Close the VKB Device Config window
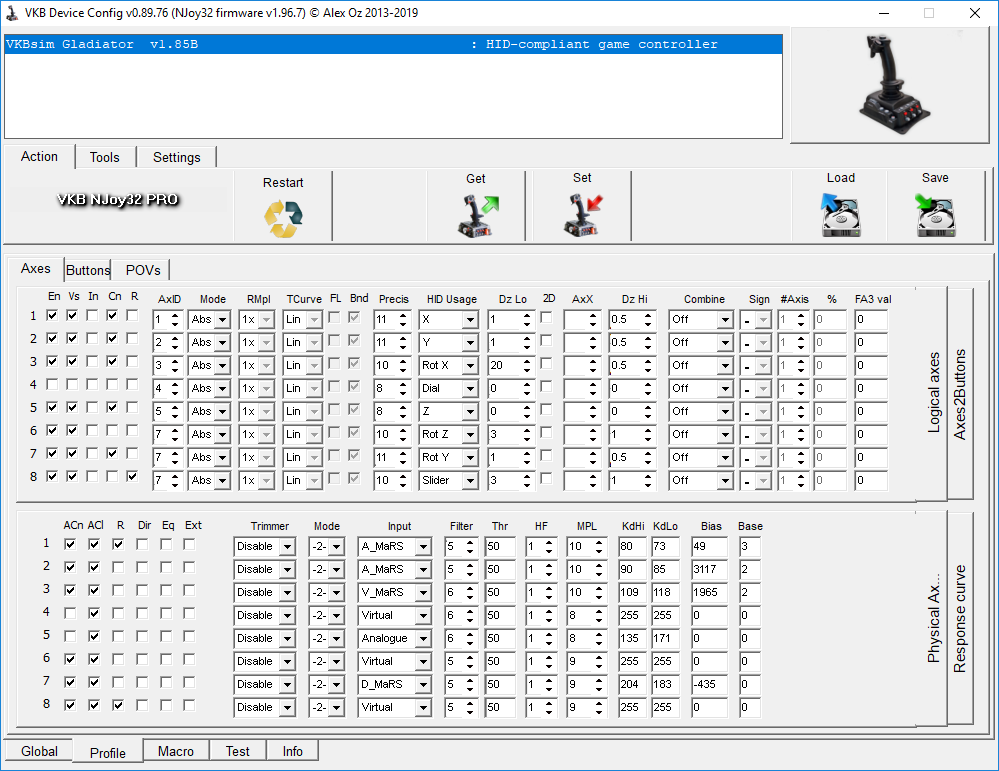This screenshot has height=771, width=999. click(x=975, y=13)
